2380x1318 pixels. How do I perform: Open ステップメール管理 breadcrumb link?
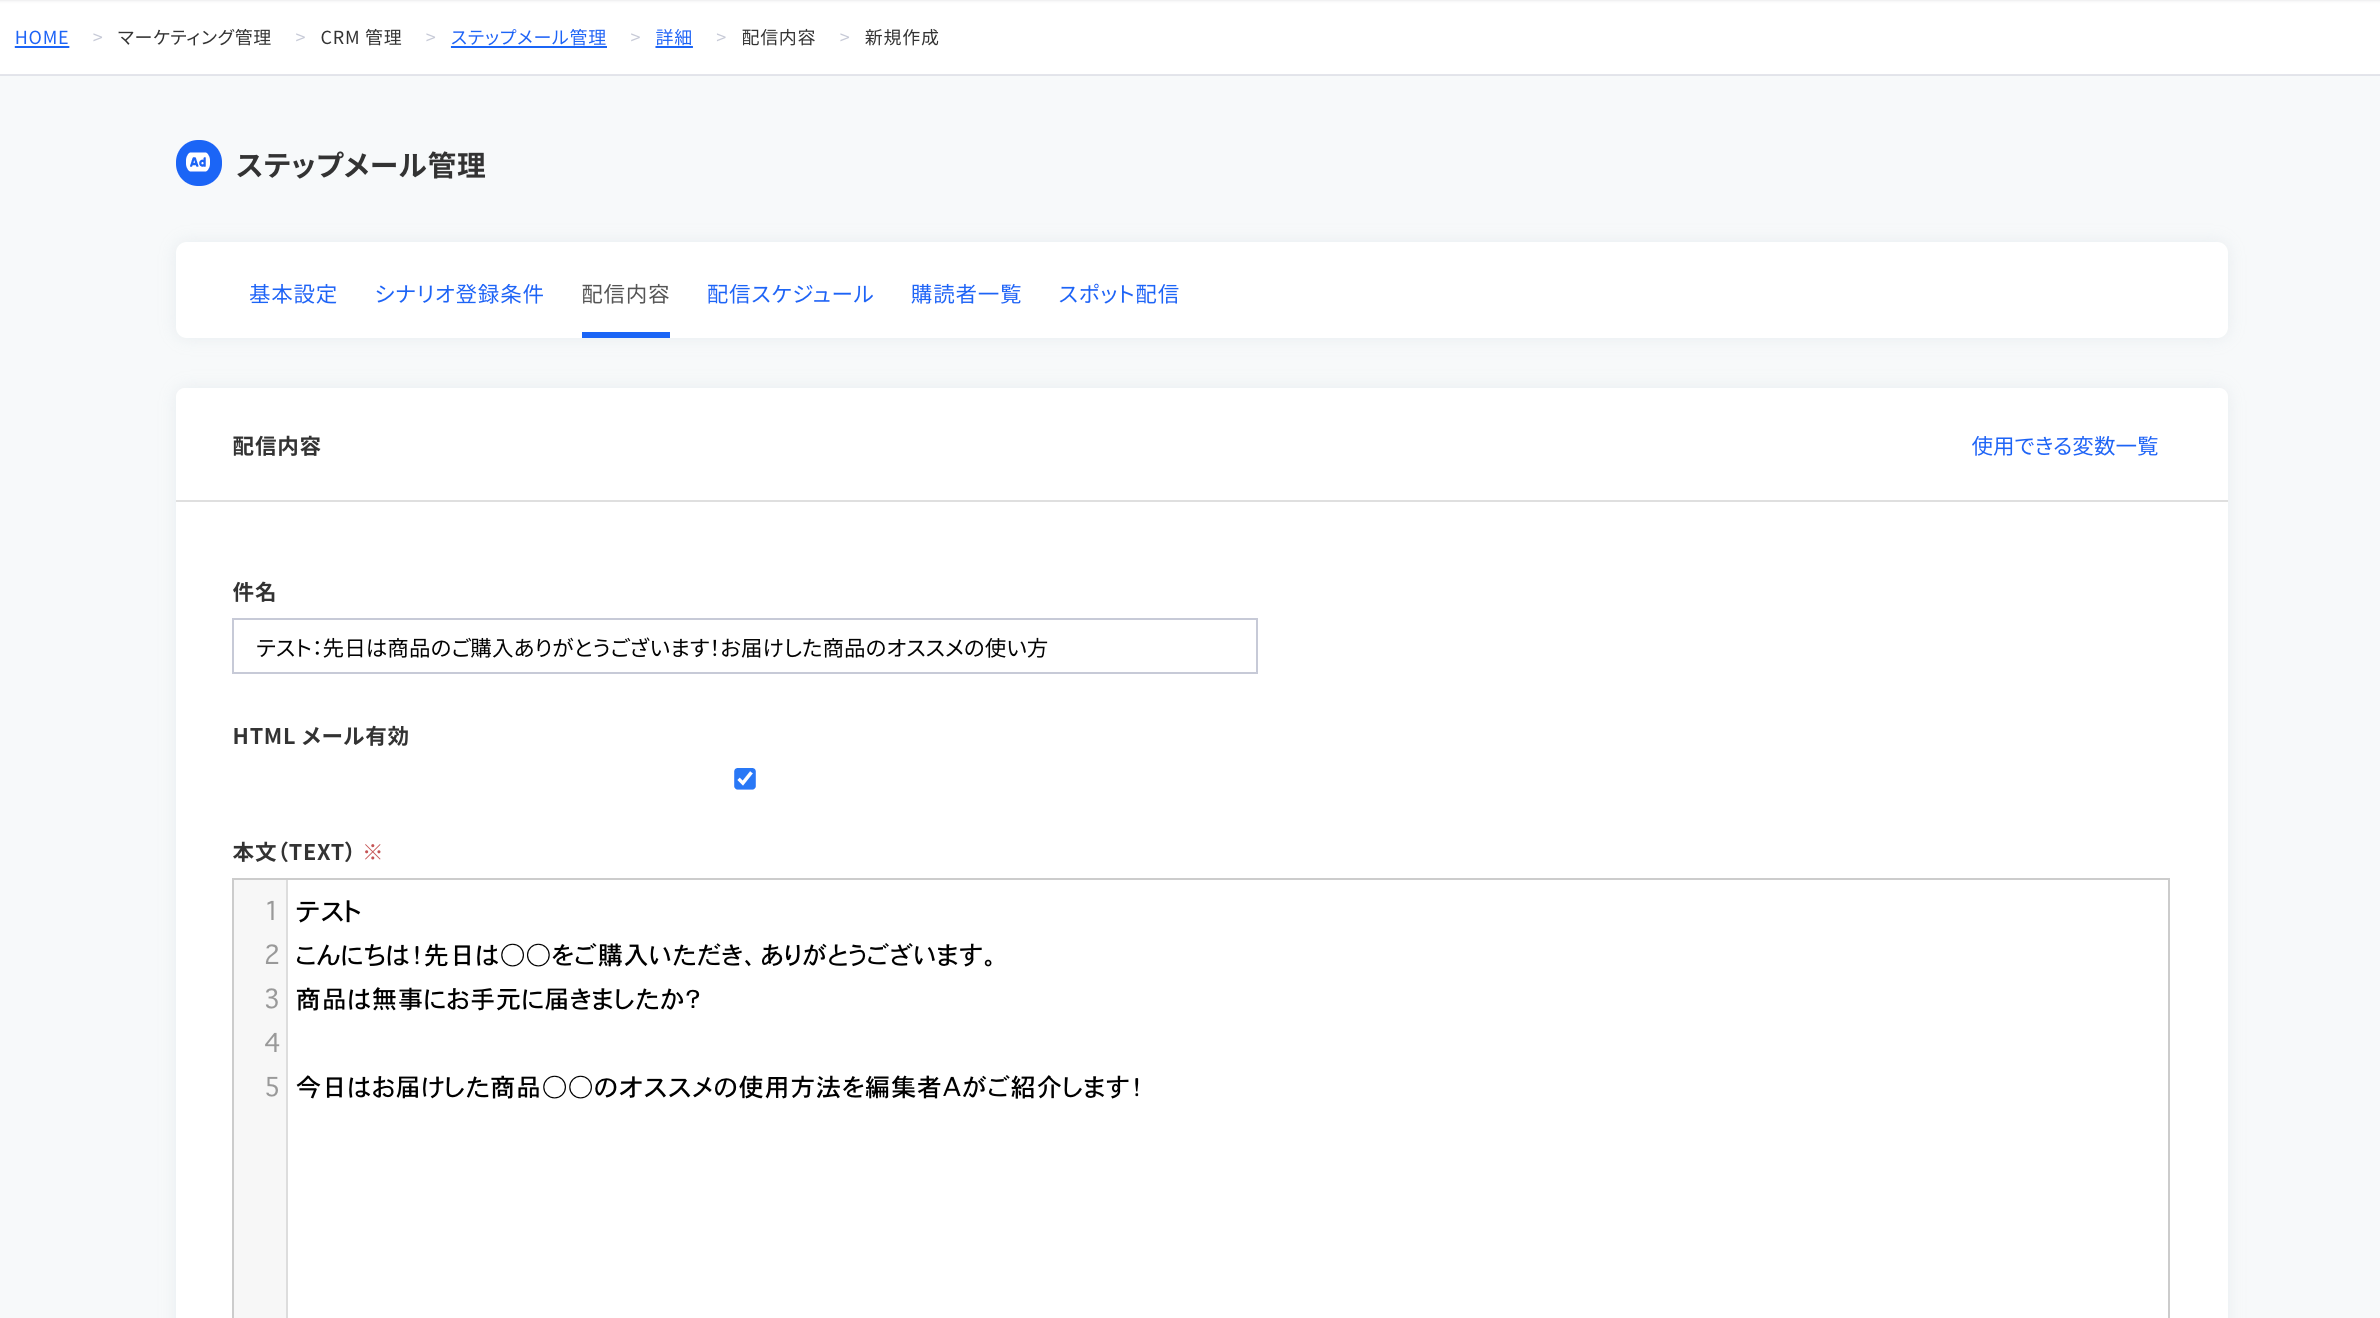pos(528,37)
